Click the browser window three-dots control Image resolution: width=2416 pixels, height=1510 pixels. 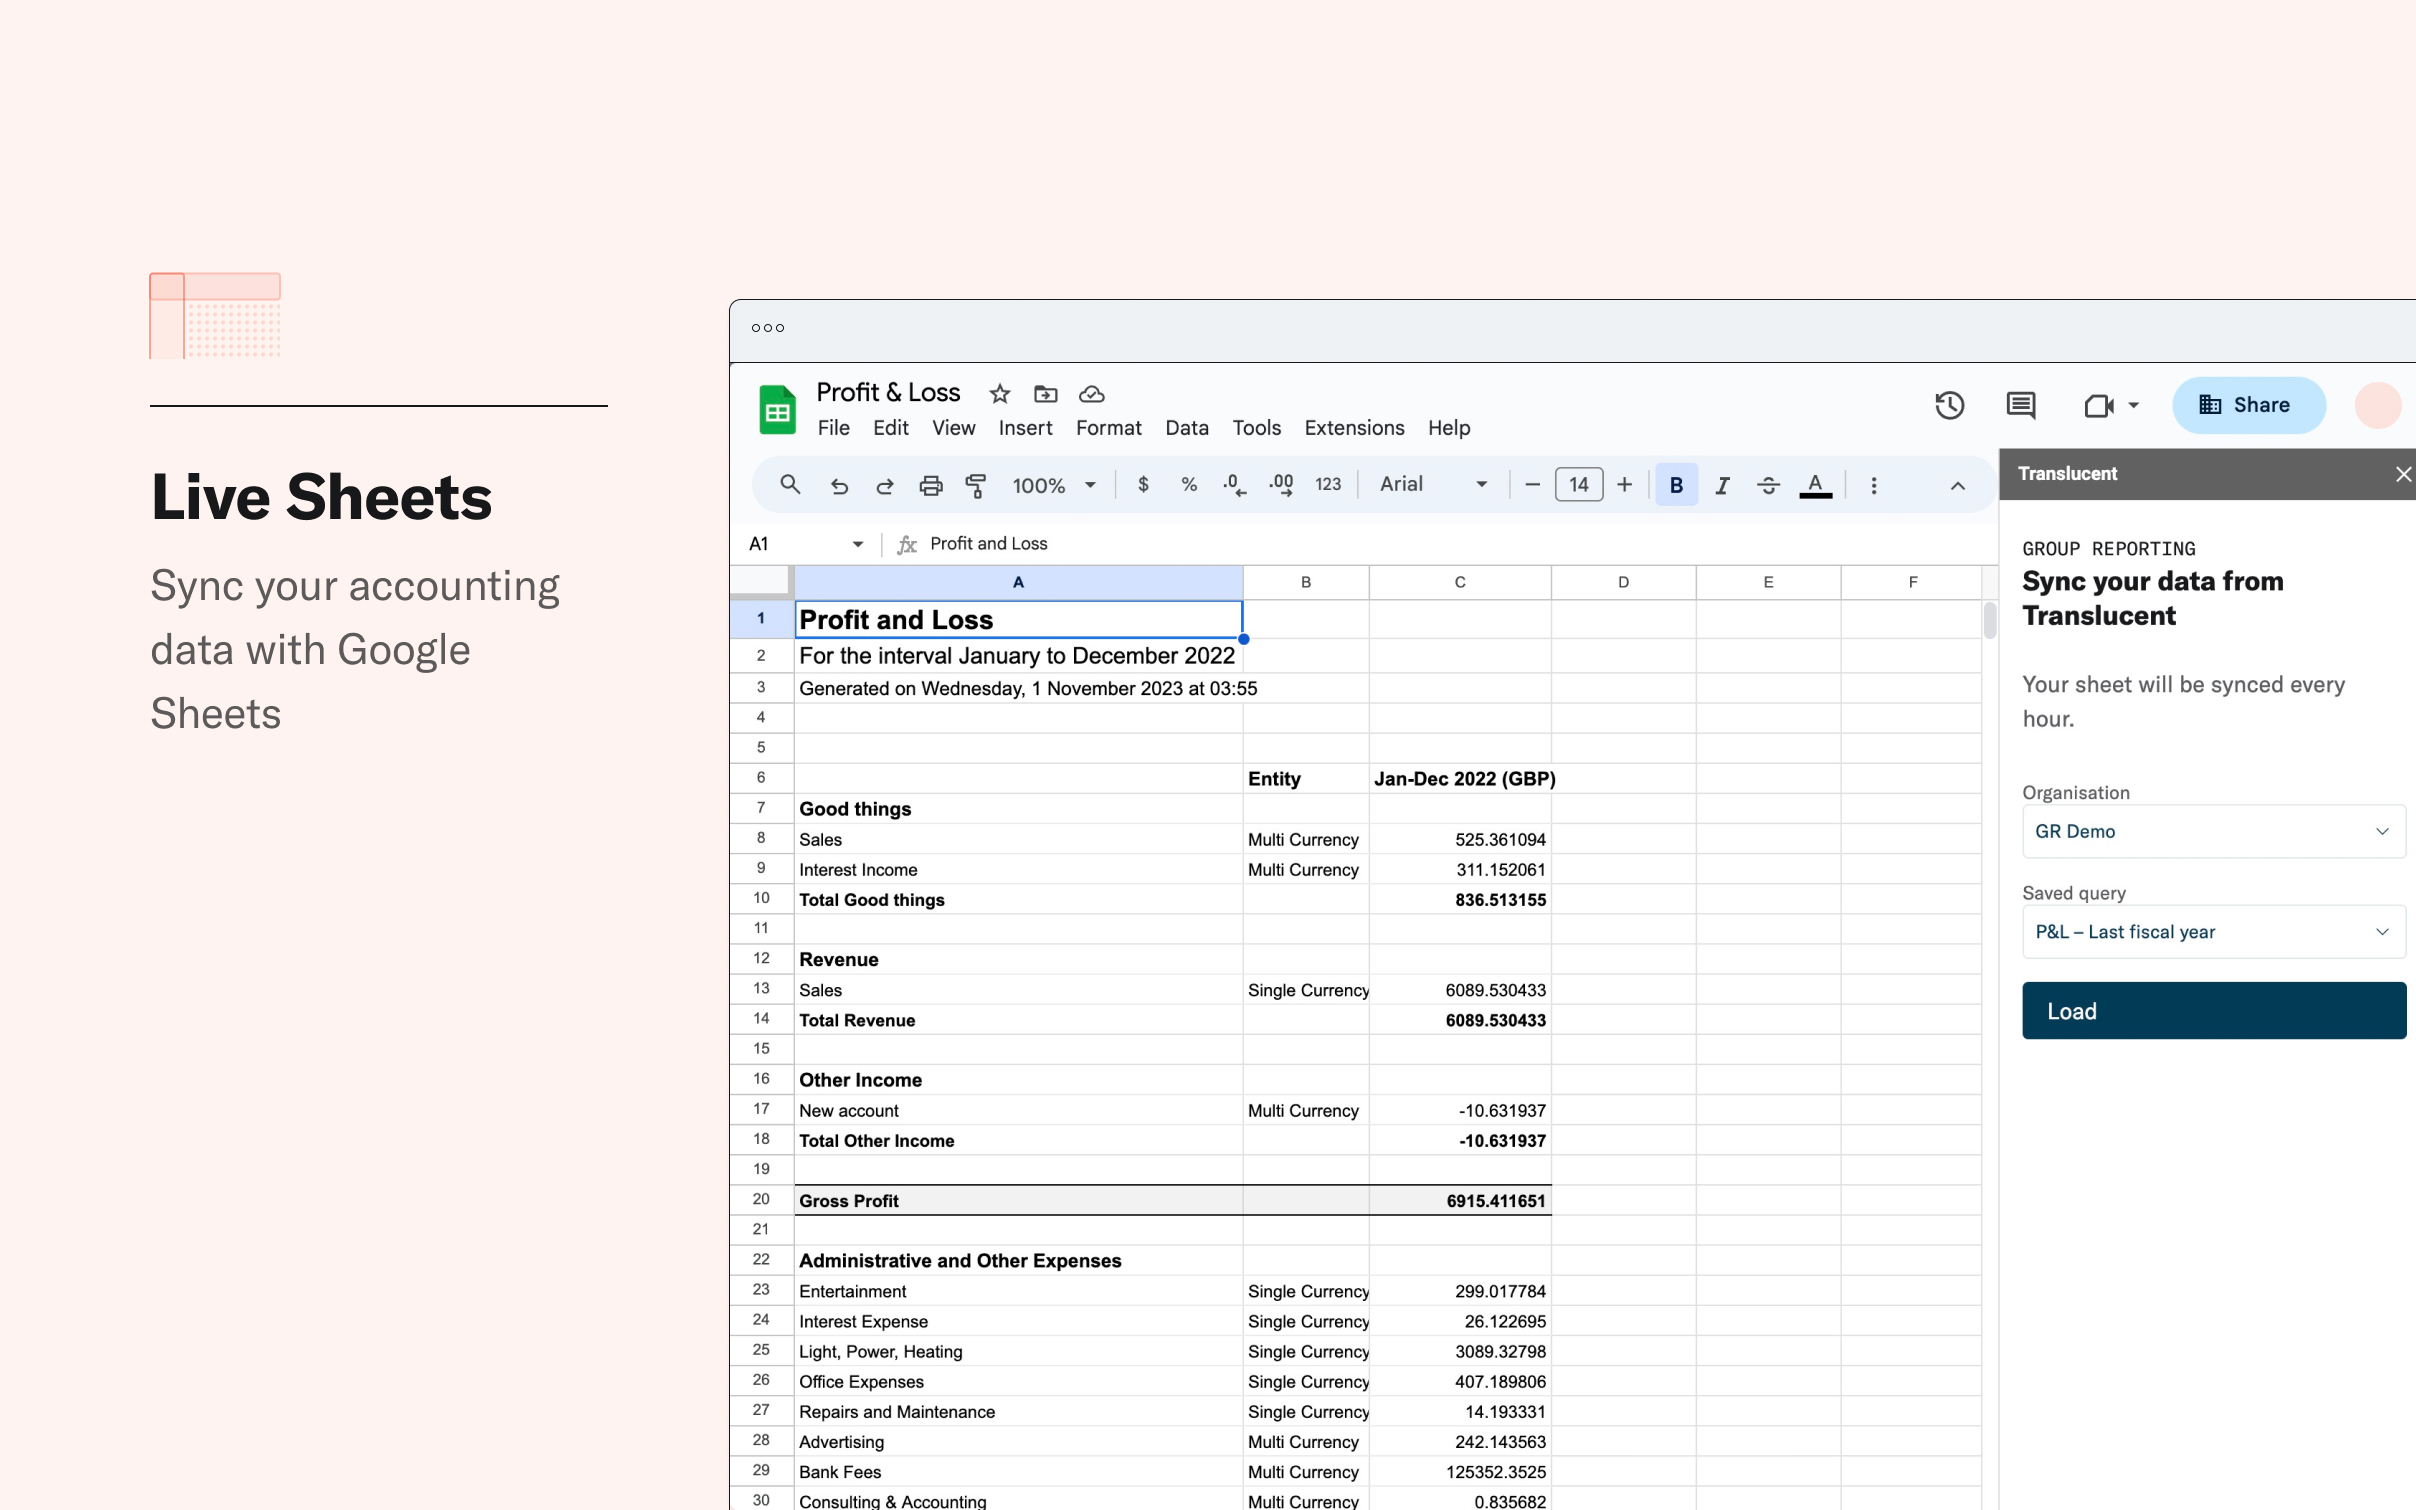click(x=768, y=328)
